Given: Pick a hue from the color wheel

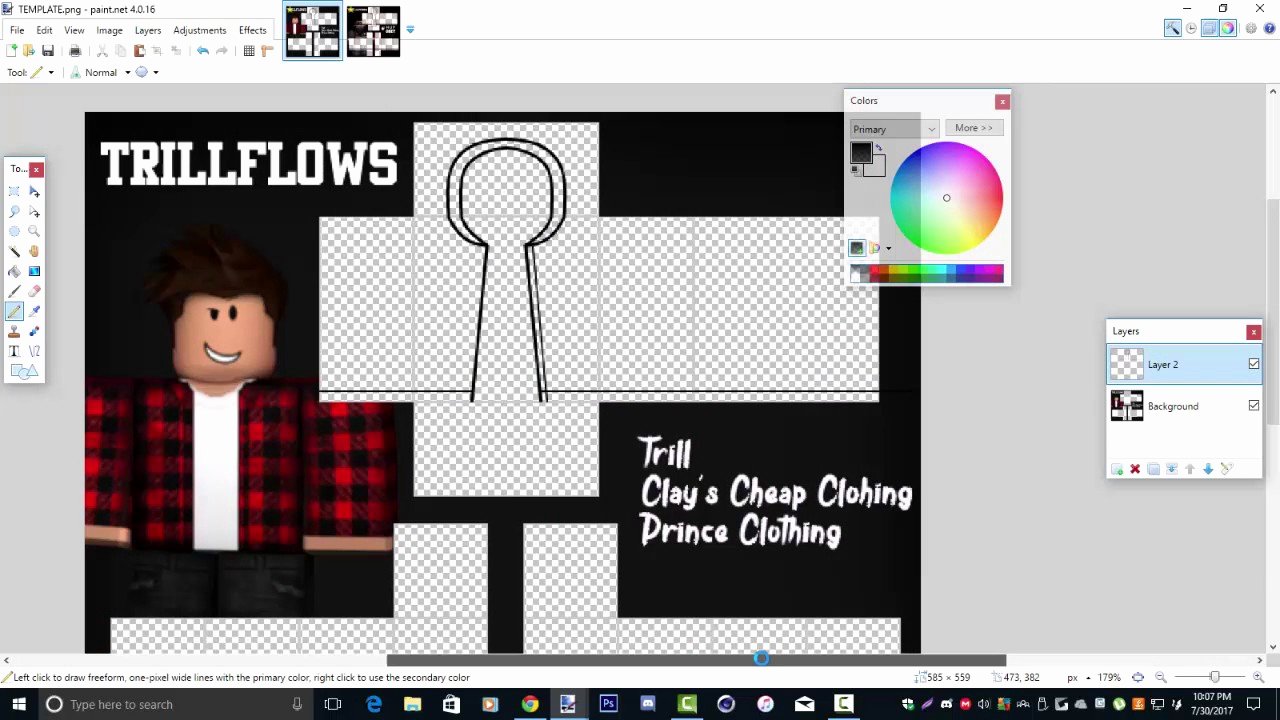Looking at the screenshot, I should [x=946, y=198].
